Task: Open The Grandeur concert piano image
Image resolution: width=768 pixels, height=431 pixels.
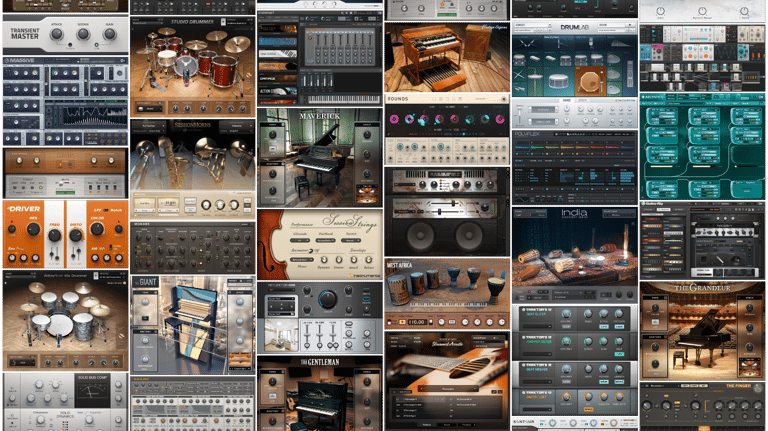Action: pyautogui.click(x=702, y=334)
